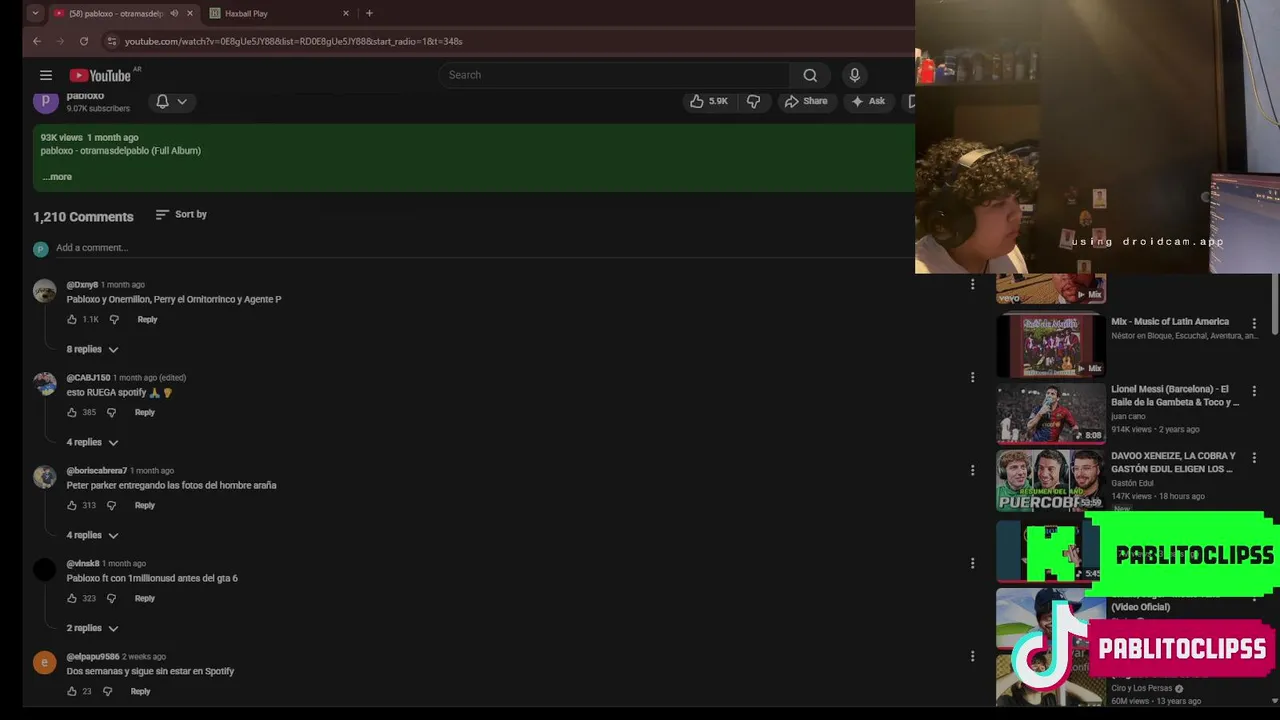1280x720 pixels.
Task: Reply to @elpapu9586's comment
Action: coord(141,691)
